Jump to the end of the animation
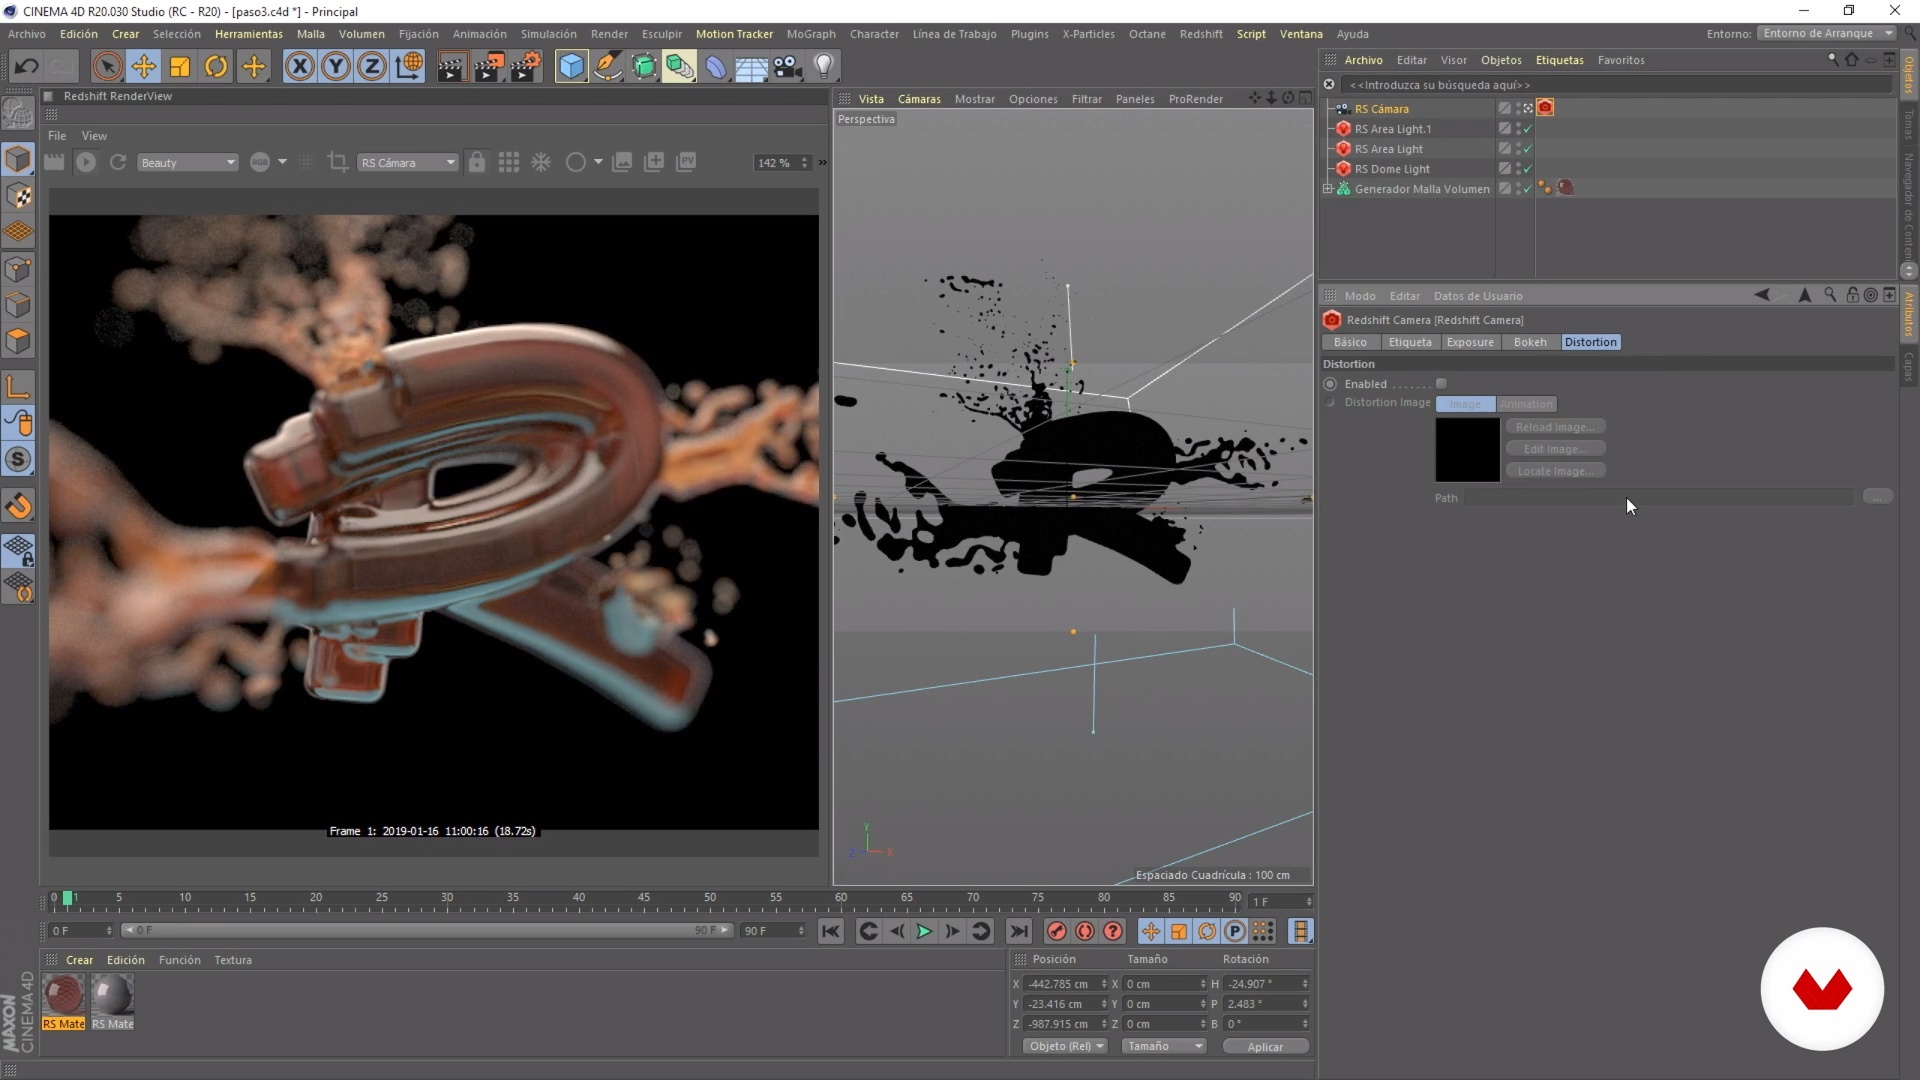Viewport: 1920px width, 1080px height. coord(1018,932)
